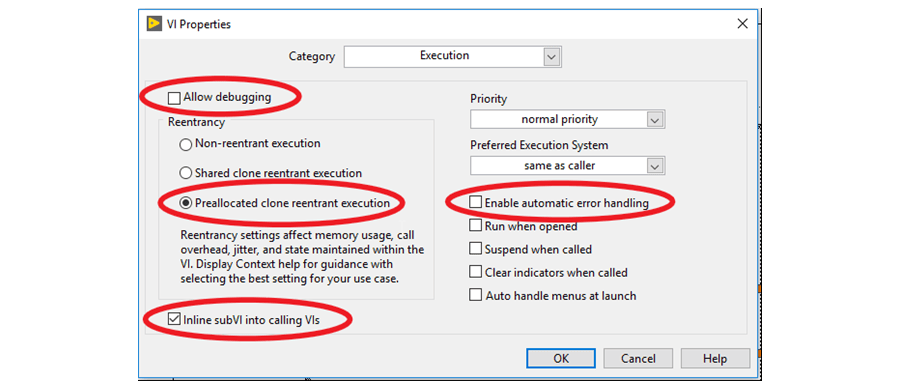Click the Cancel button
The width and height of the screenshot is (900, 389).
(638, 359)
